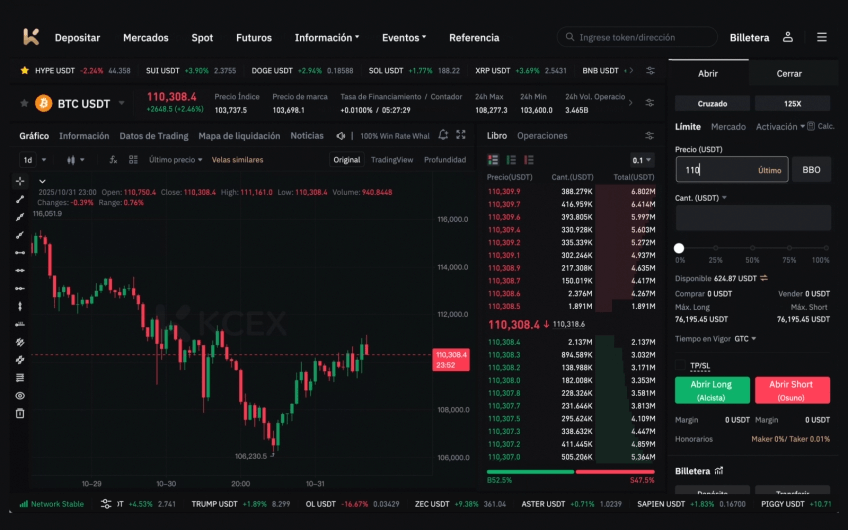
Task: Click the BTC USDT favorite star
Action: click(23, 103)
